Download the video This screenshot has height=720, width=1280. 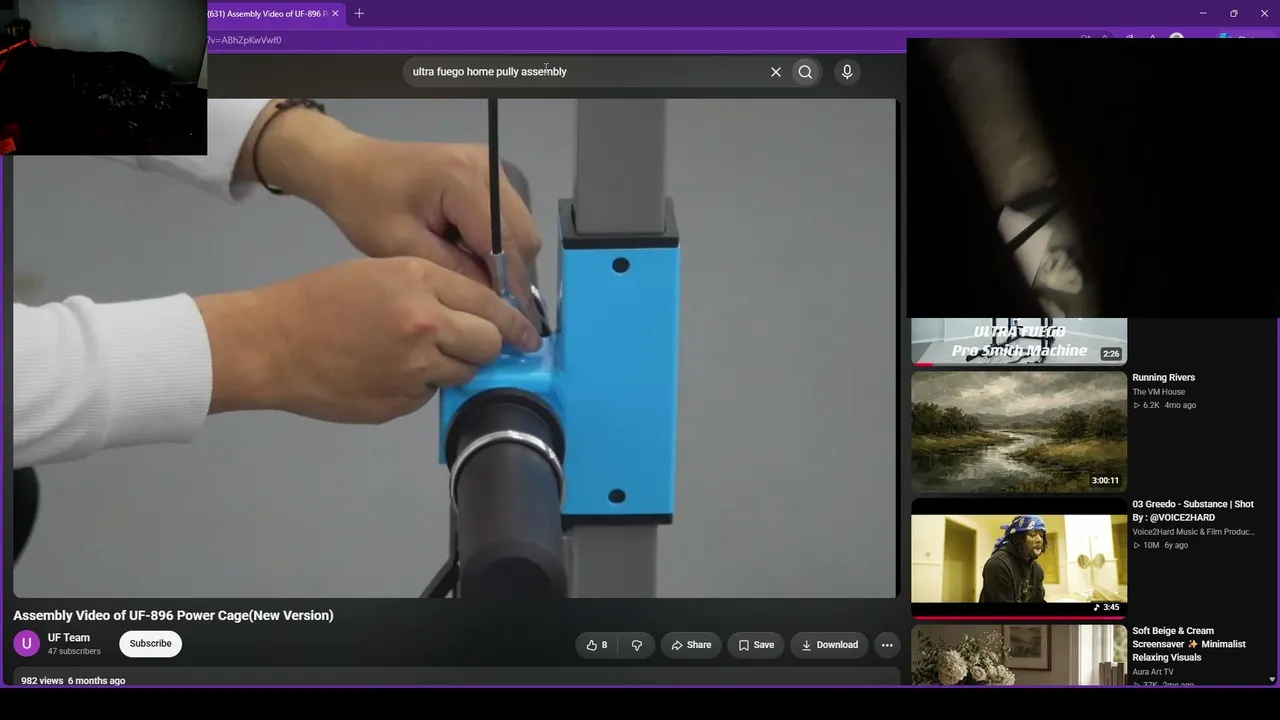pyautogui.click(x=829, y=645)
